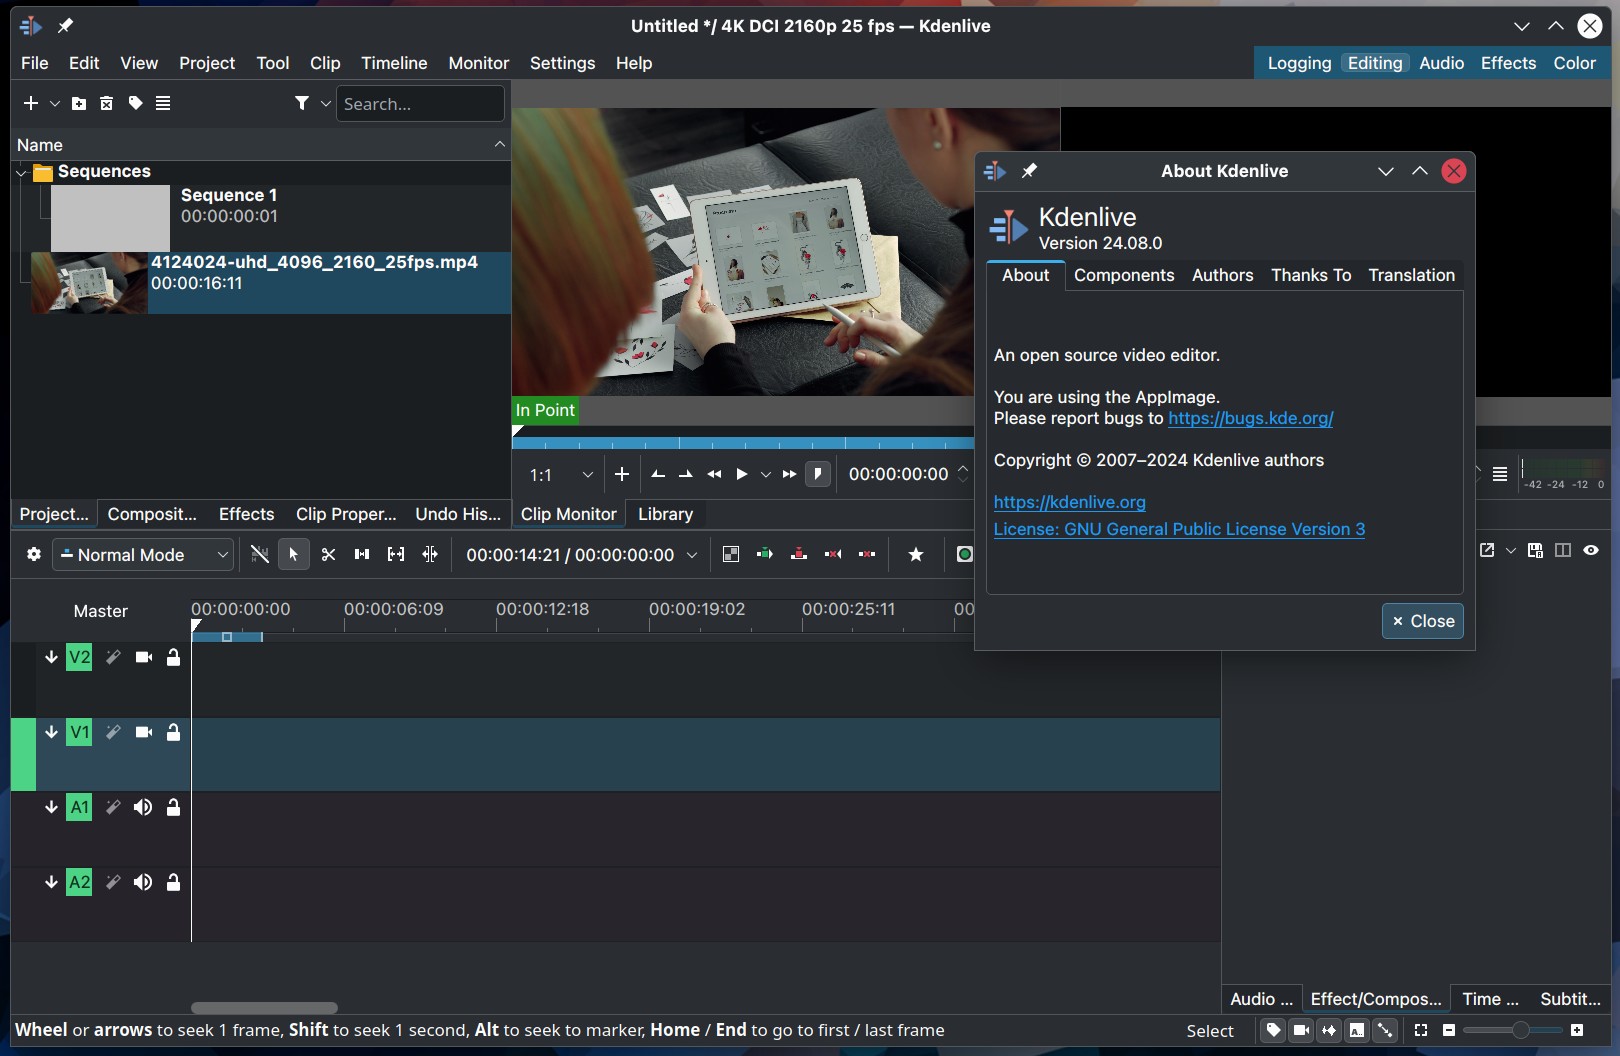Play the clip in clip monitor
This screenshot has height=1056, width=1620.
click(742, 474)
